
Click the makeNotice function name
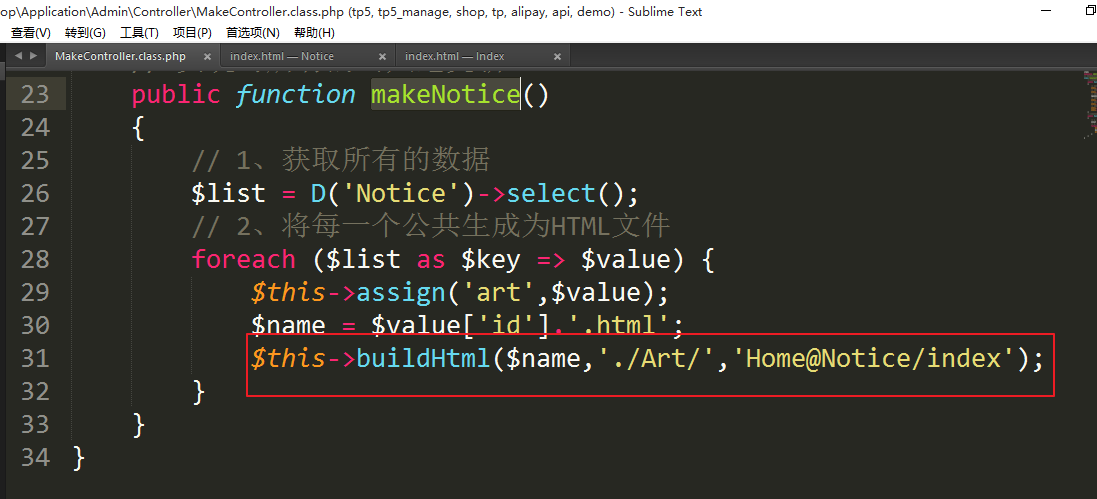coord(445,95)
